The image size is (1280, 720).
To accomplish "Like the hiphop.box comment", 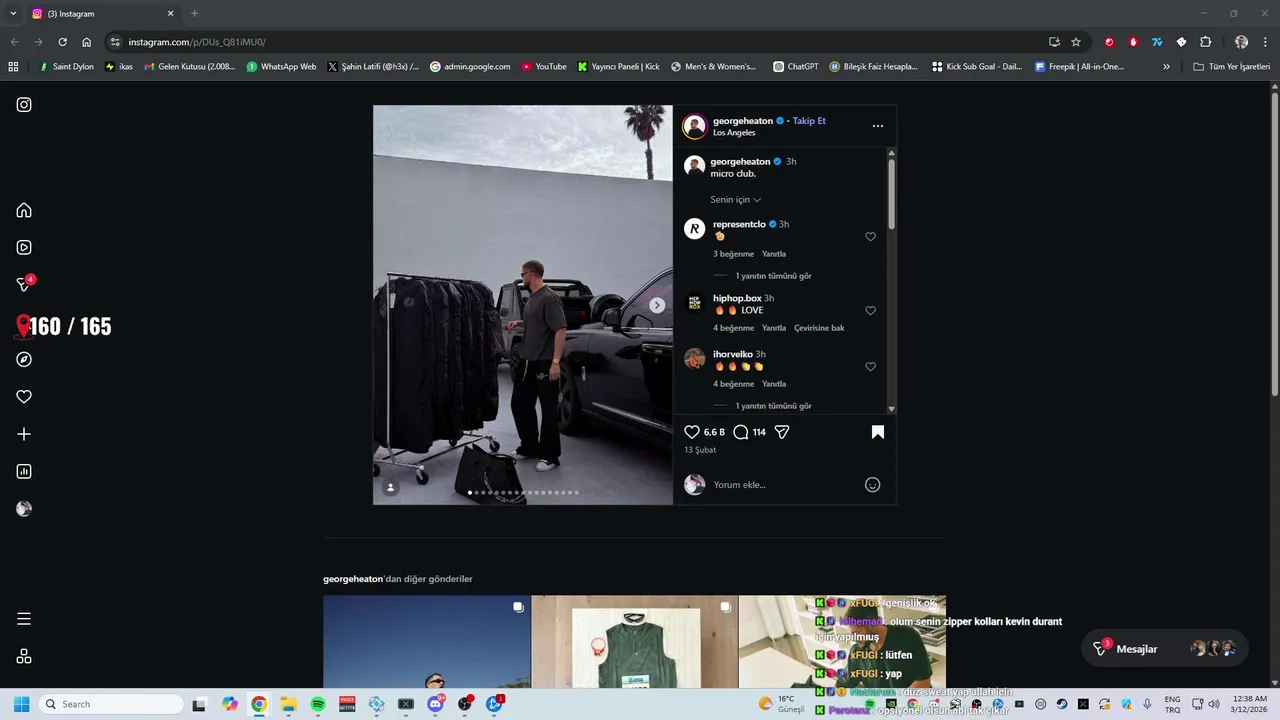I will point(870,311).
